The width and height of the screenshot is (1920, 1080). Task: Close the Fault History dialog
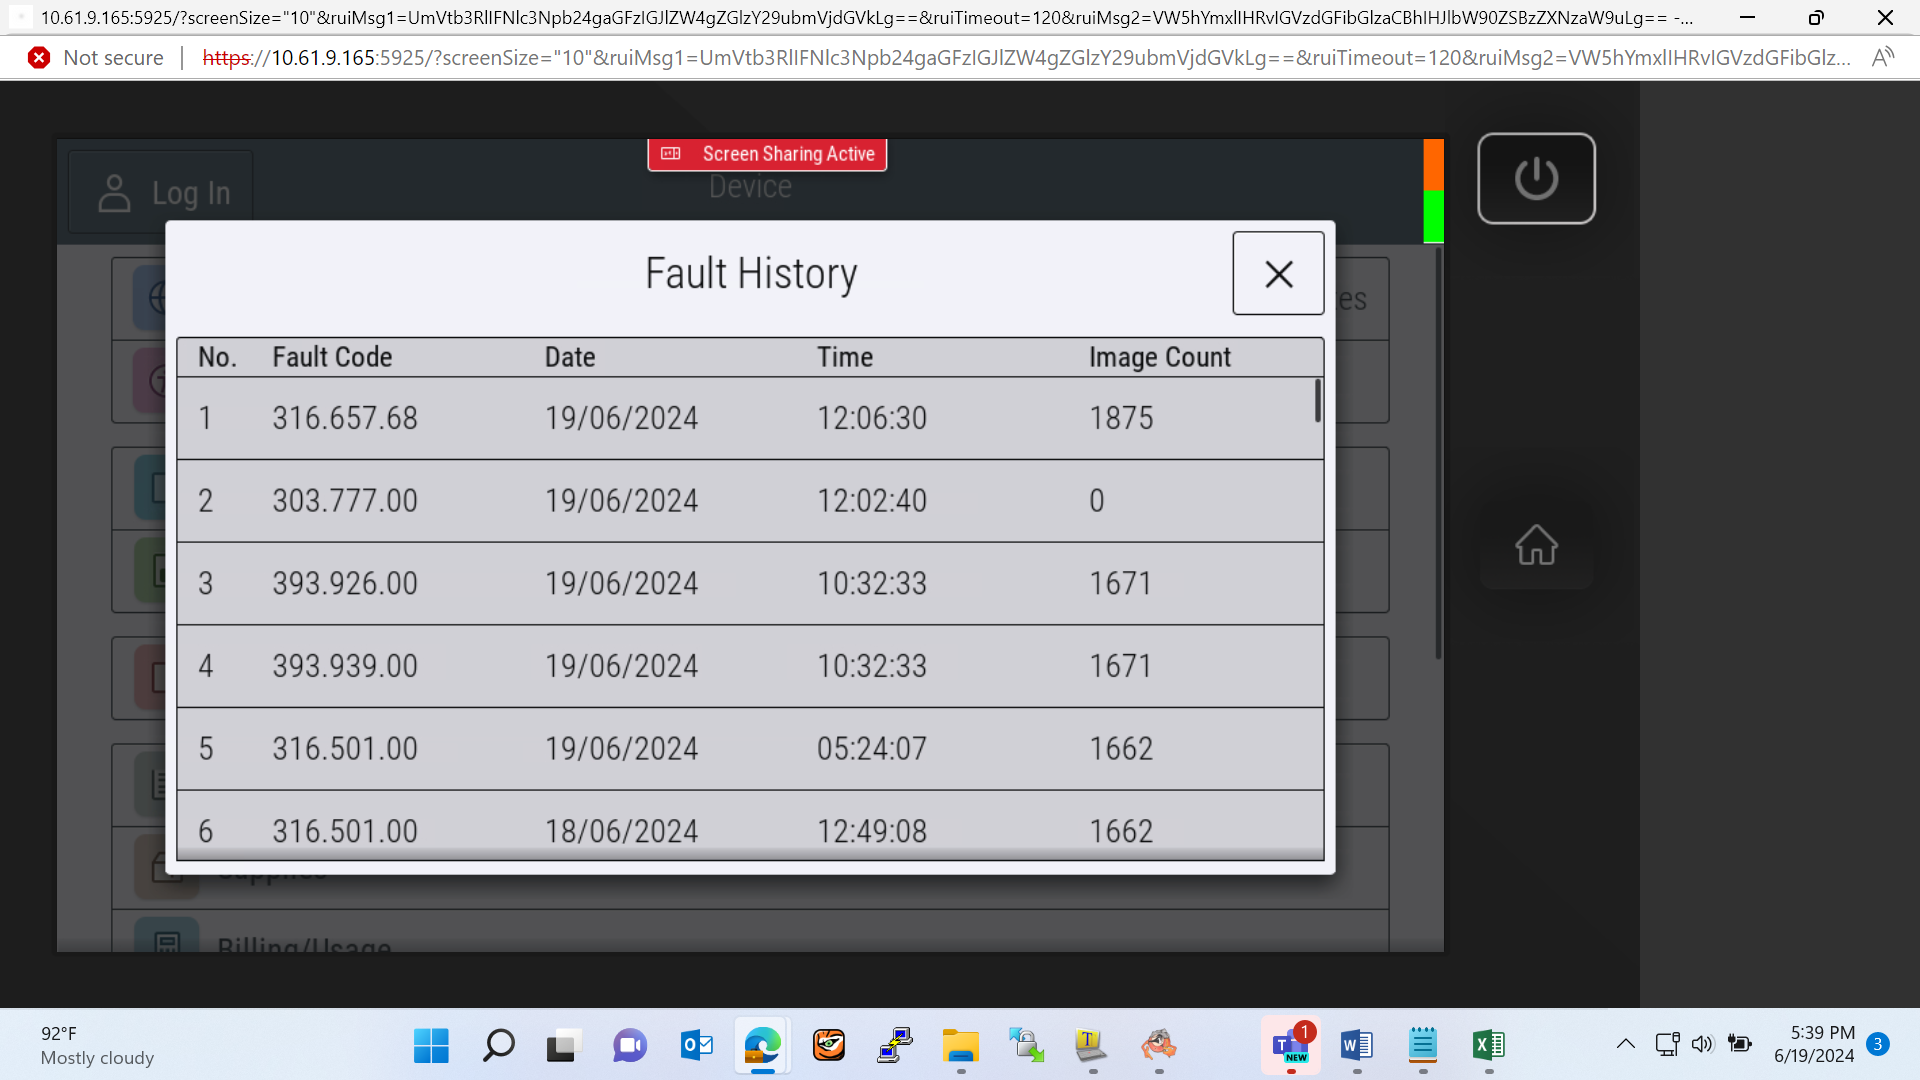(1278, 273)
